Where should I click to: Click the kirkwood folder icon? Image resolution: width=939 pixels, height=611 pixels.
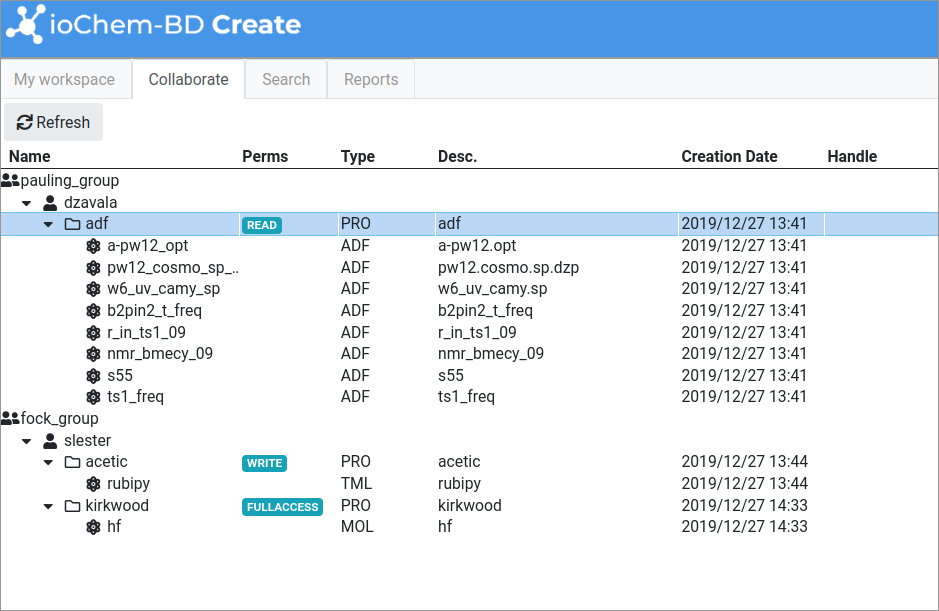tap(72, 506)
